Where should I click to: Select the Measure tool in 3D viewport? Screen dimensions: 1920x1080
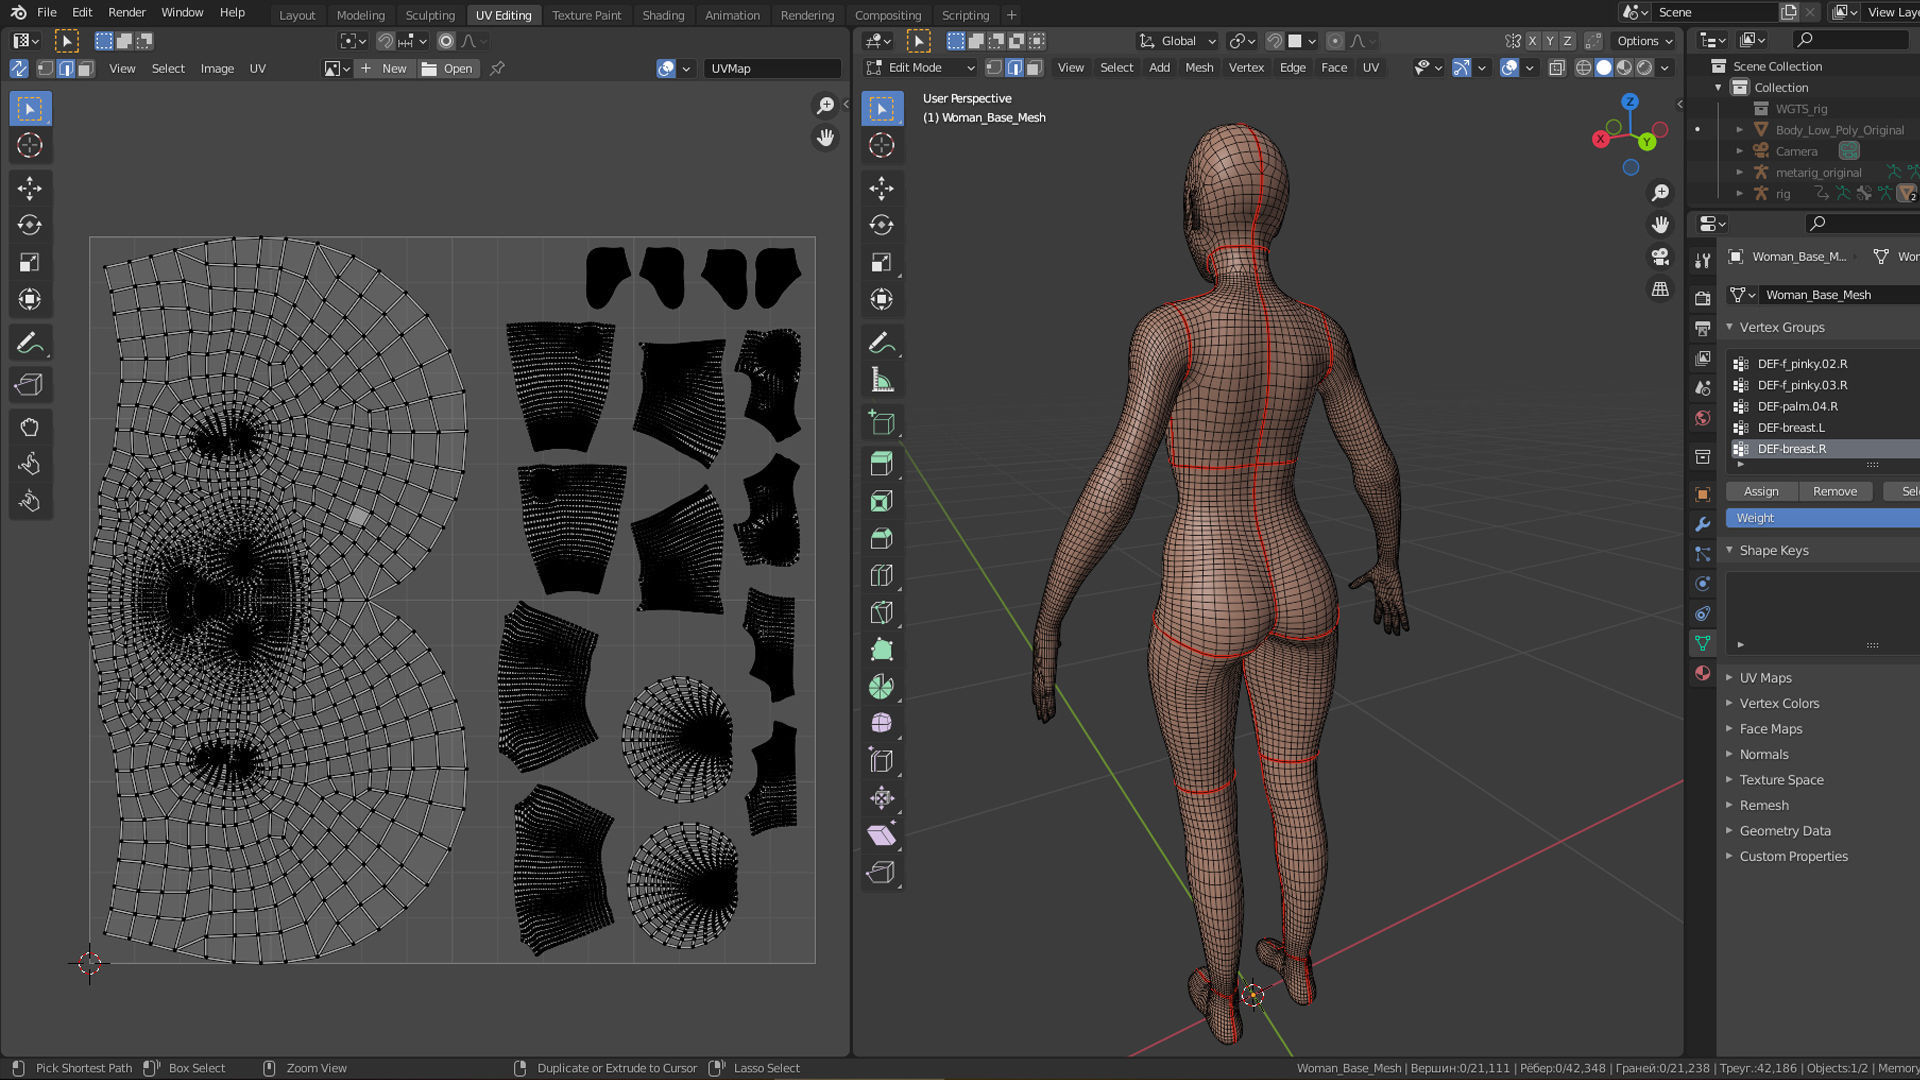tap(882, 380)
